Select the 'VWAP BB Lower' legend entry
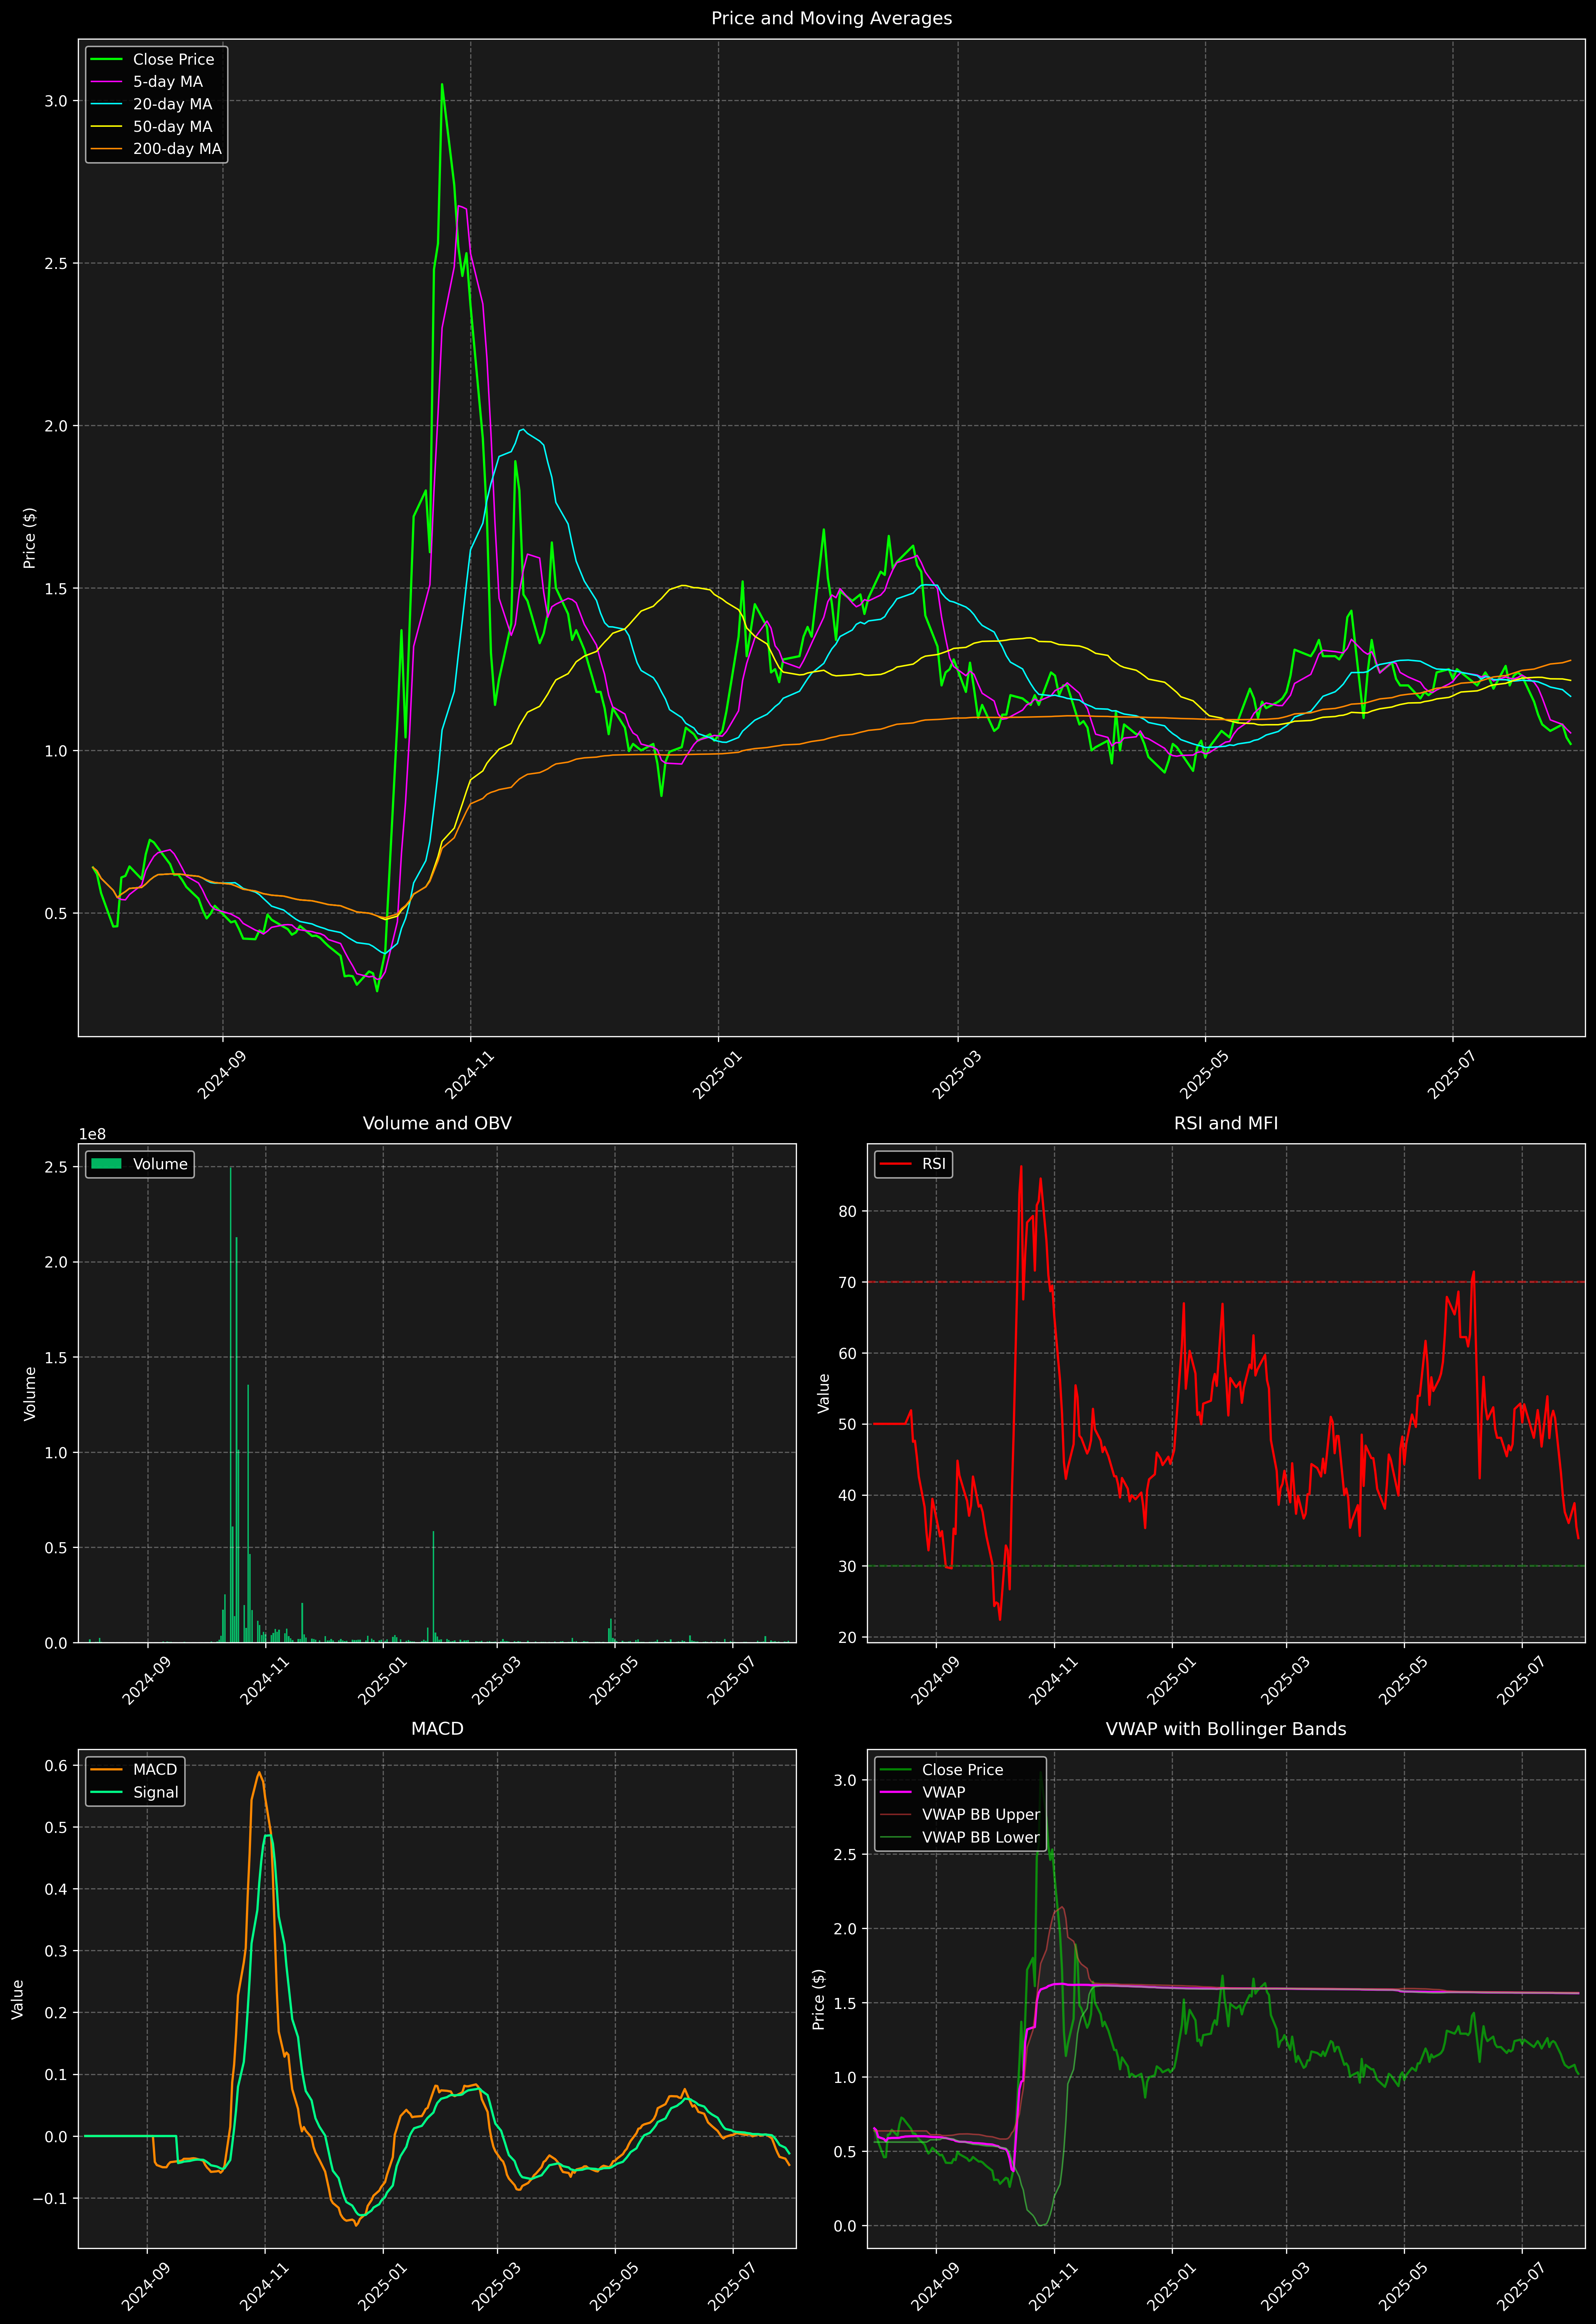The image size is (1596, 2324). tap(981, 1838)
